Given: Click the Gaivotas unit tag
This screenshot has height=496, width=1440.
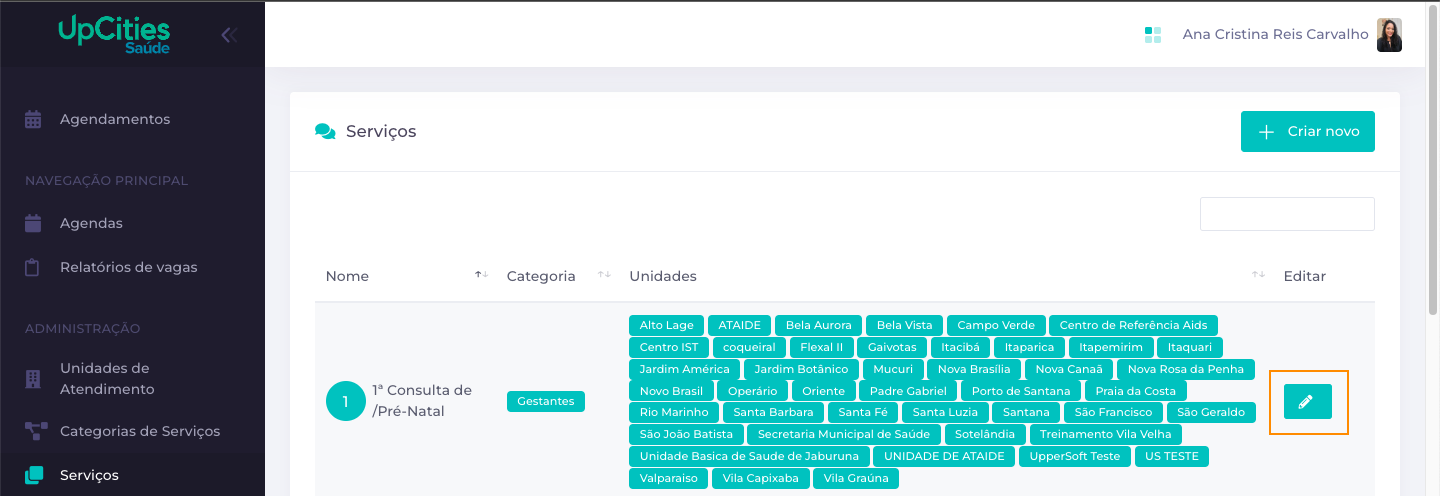Looking at the screenshot, I should point(893,347).
